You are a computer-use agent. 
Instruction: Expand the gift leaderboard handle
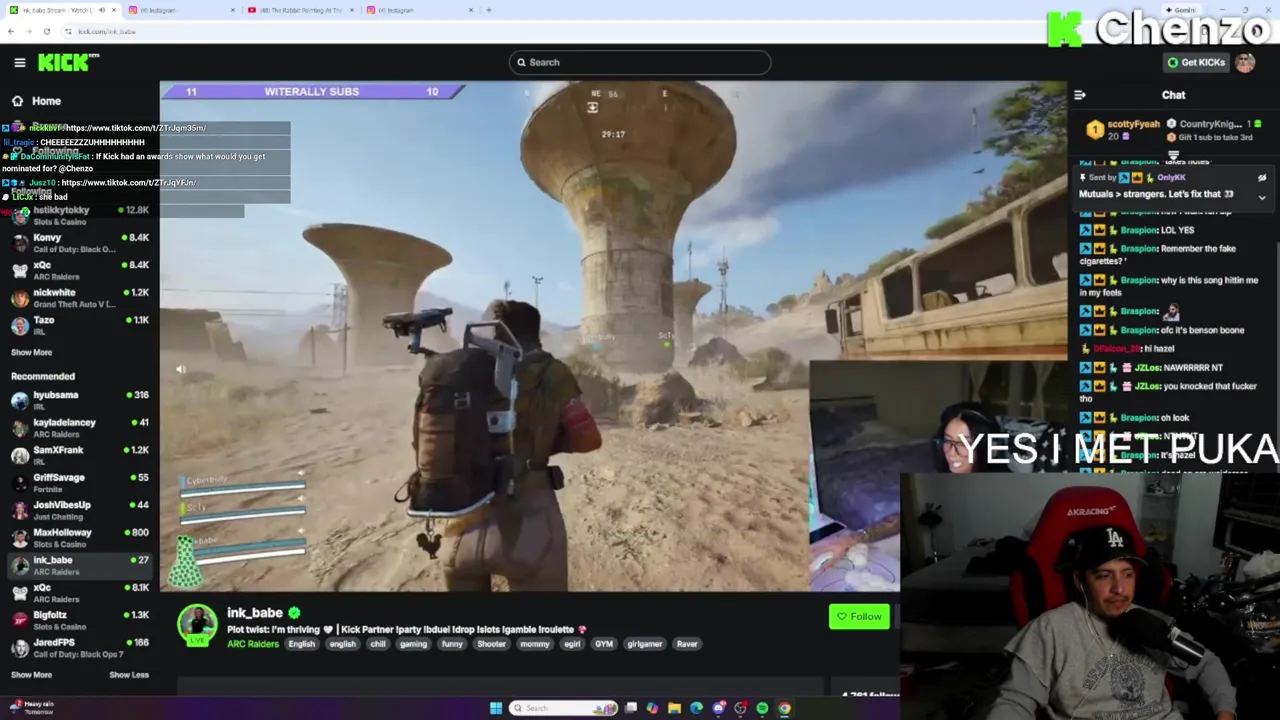click(x=1173, y=156)
